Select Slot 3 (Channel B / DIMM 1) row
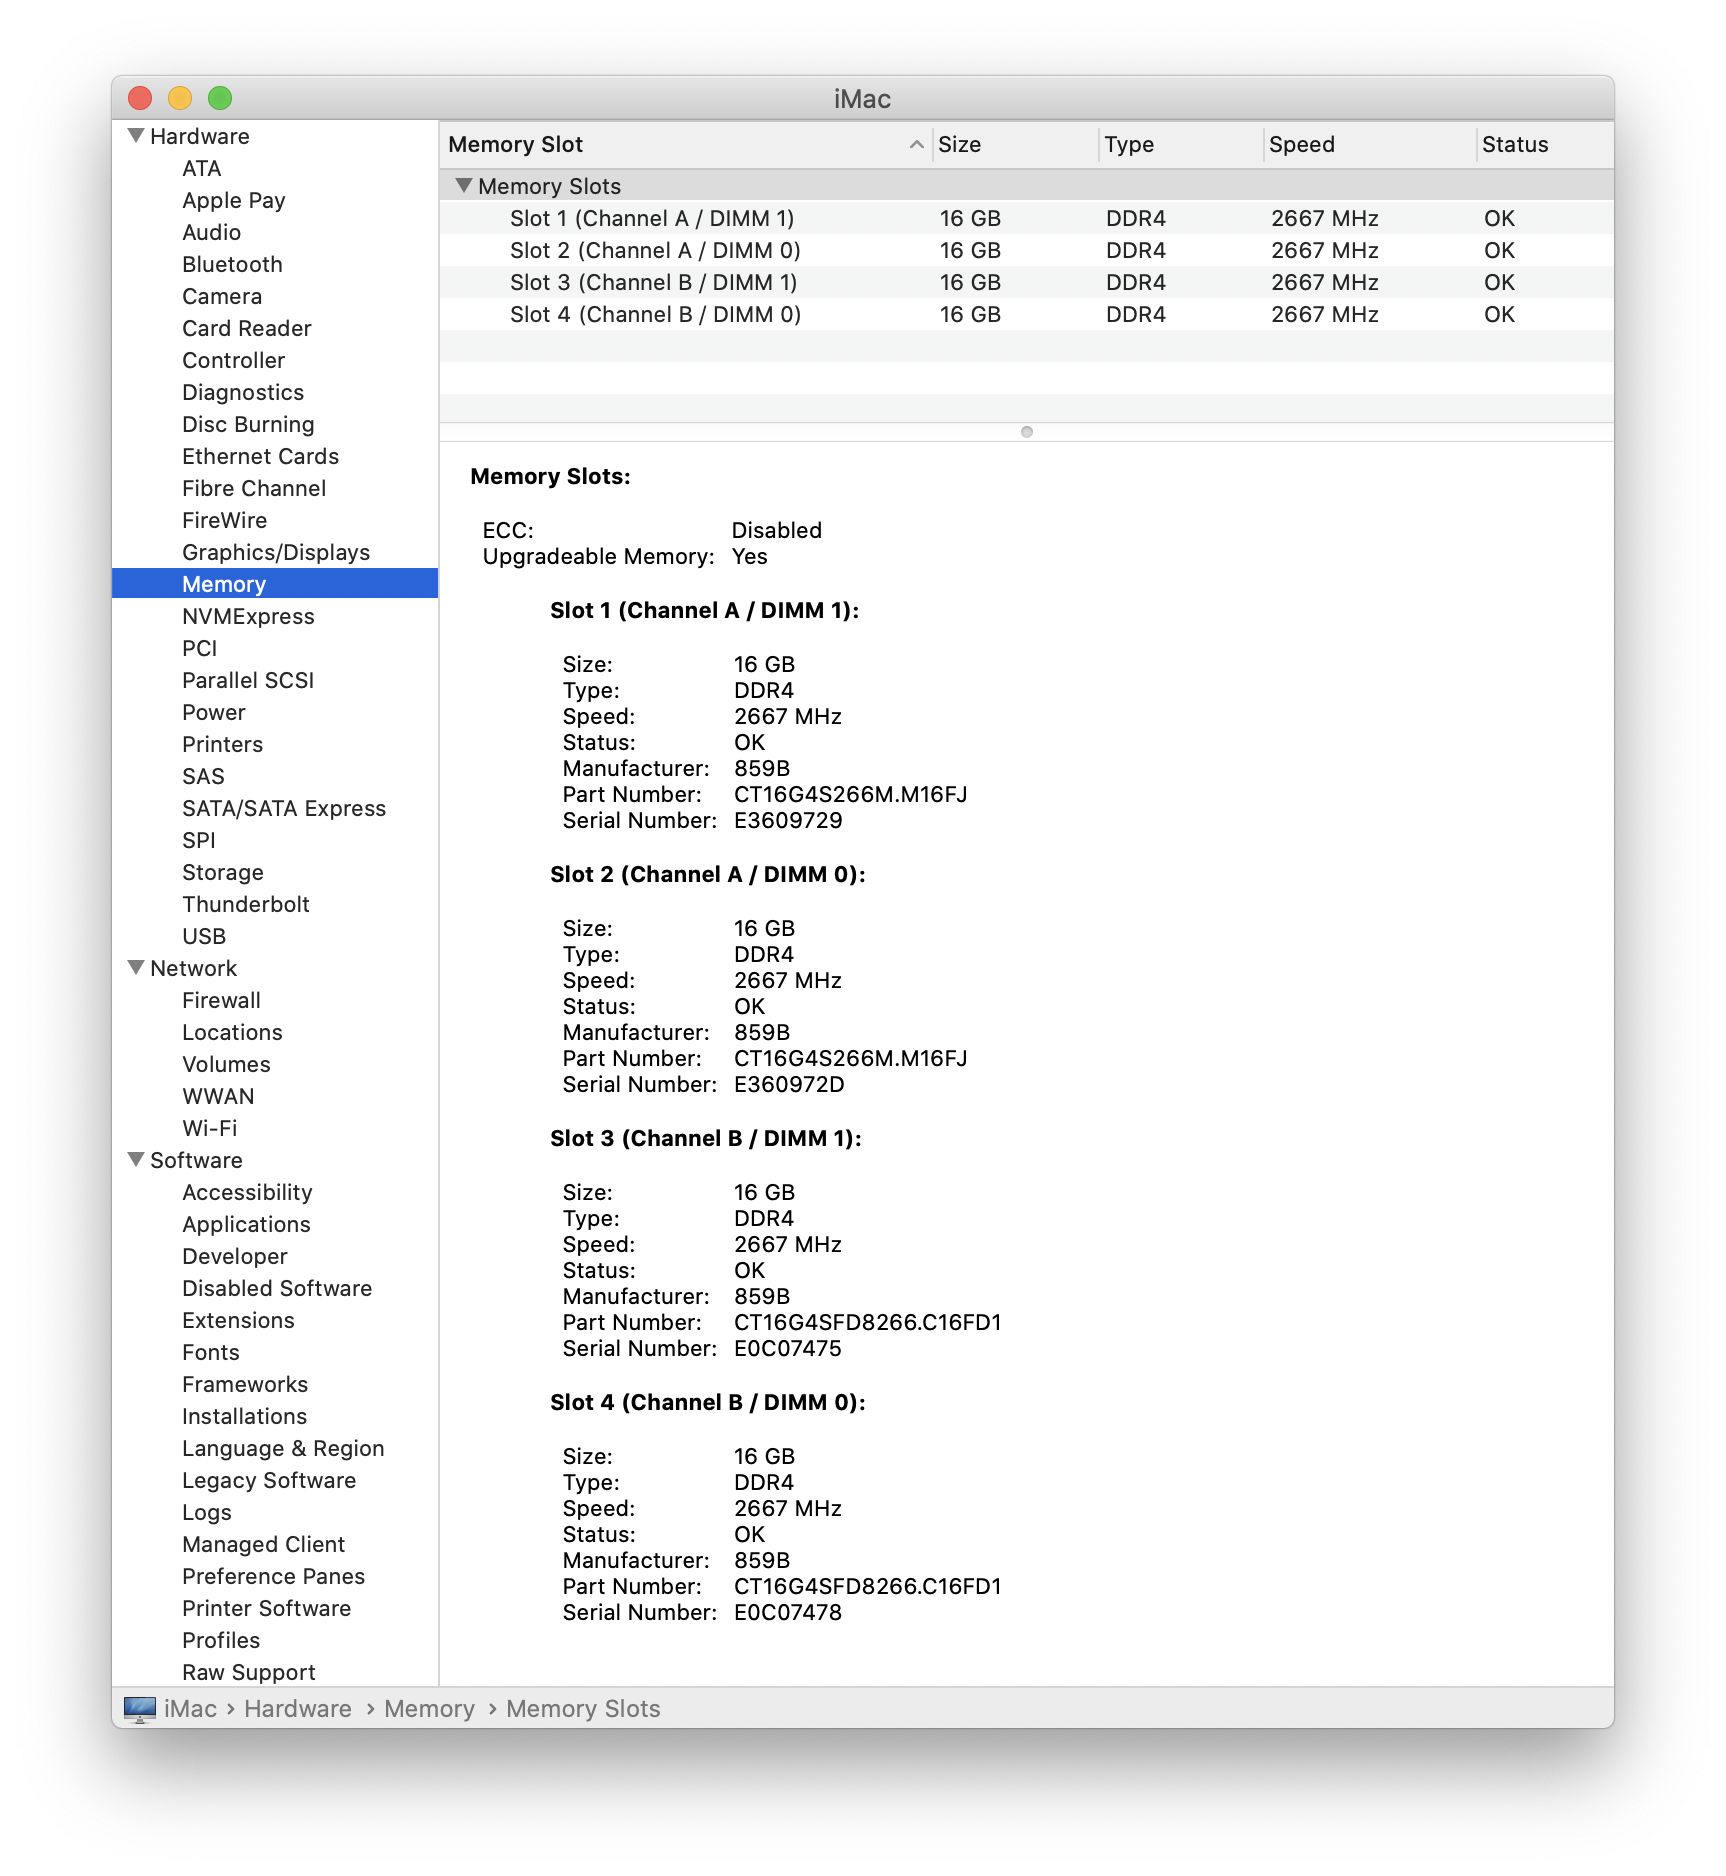 [1026, 282]
